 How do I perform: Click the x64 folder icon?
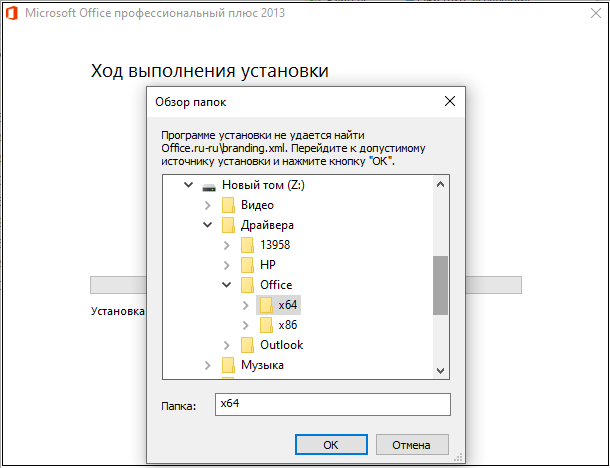266,305
